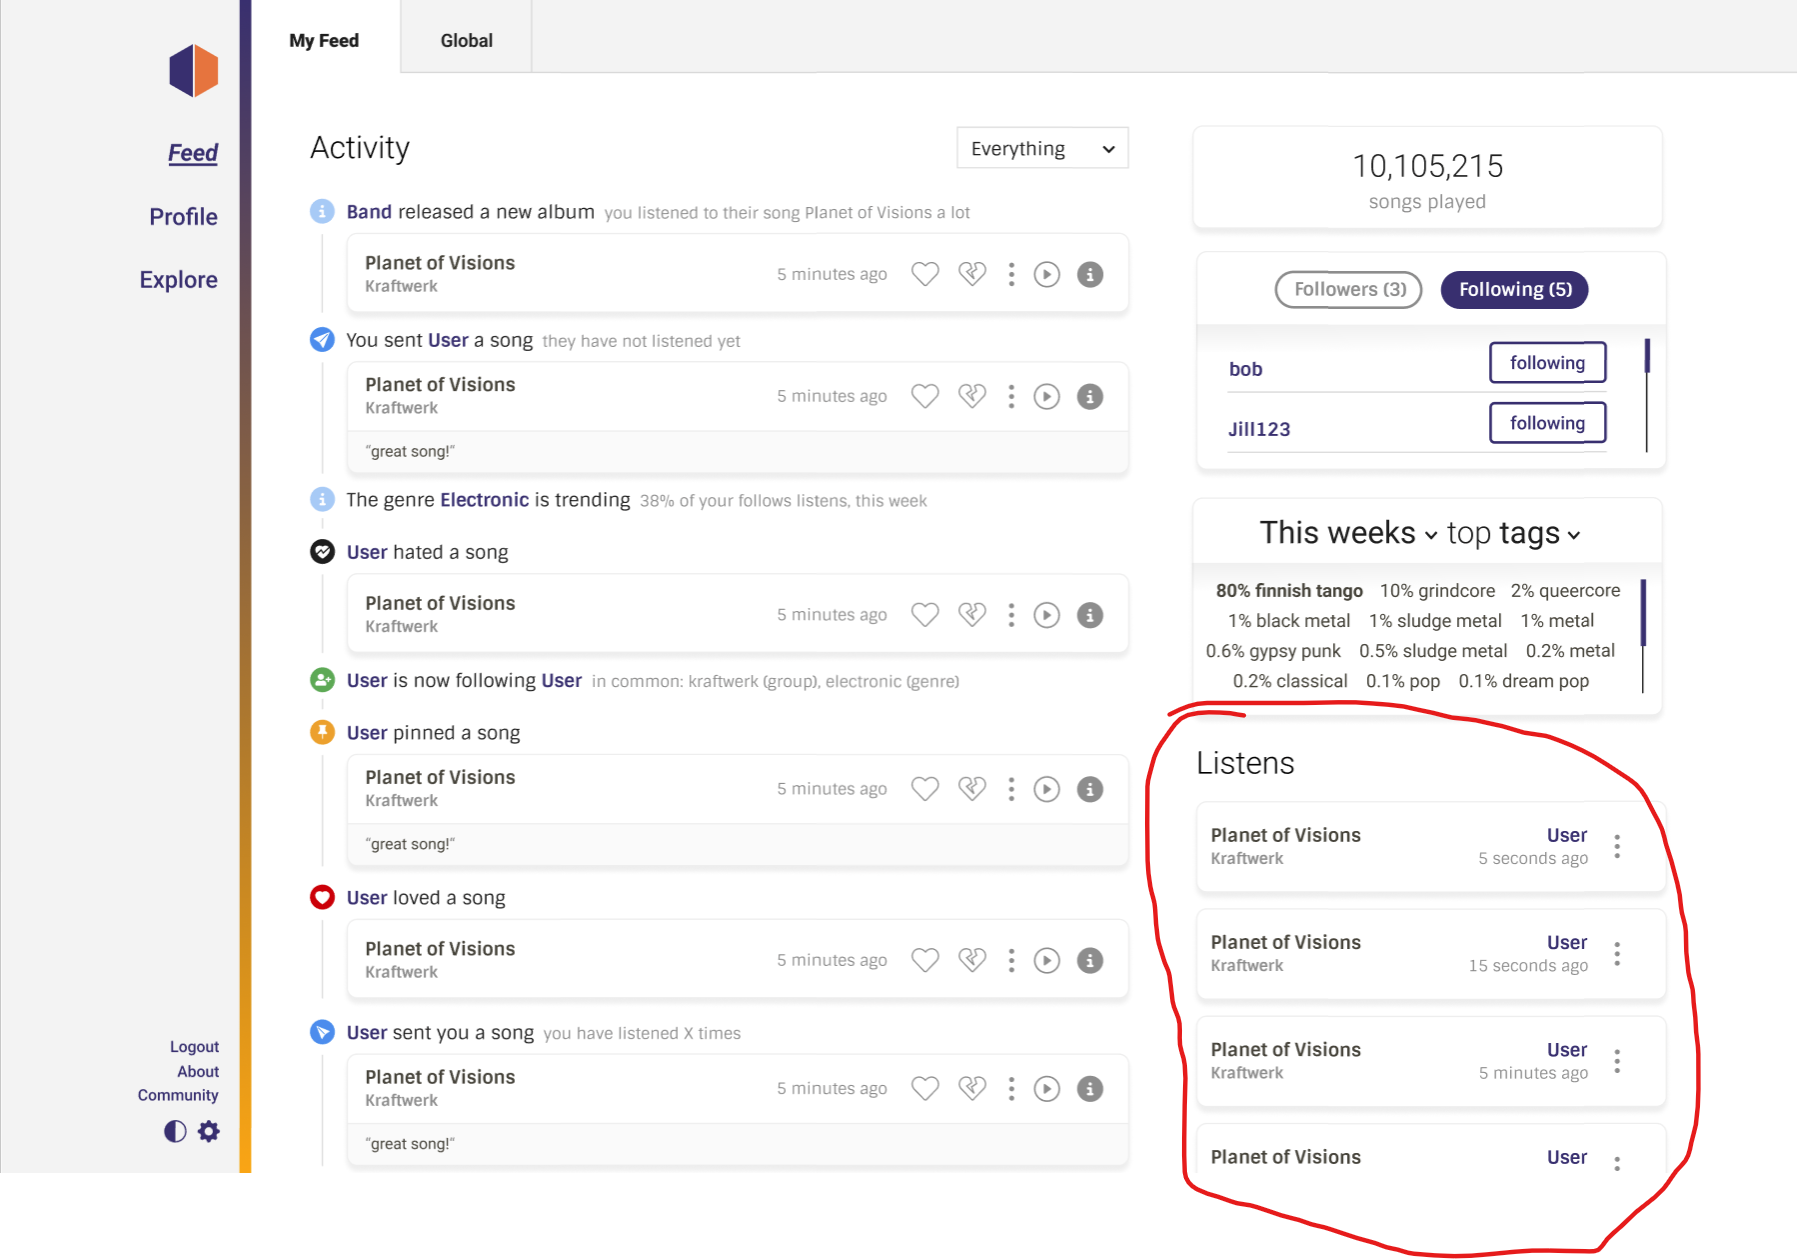Click black hated icon beside 'User hated a song'
The image size is (1797, 1259).
coord(322,551)
